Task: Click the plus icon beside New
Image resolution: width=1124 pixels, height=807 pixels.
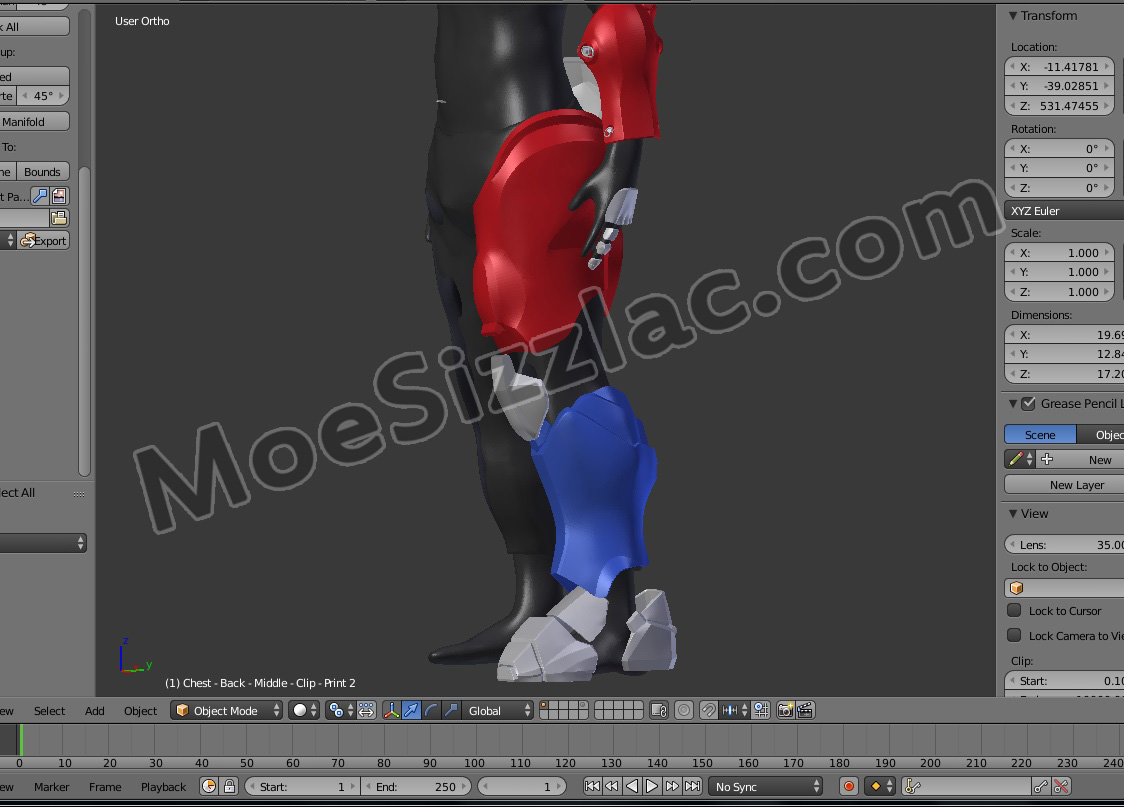Action: pyautogui.click(x=1047, y=459)
